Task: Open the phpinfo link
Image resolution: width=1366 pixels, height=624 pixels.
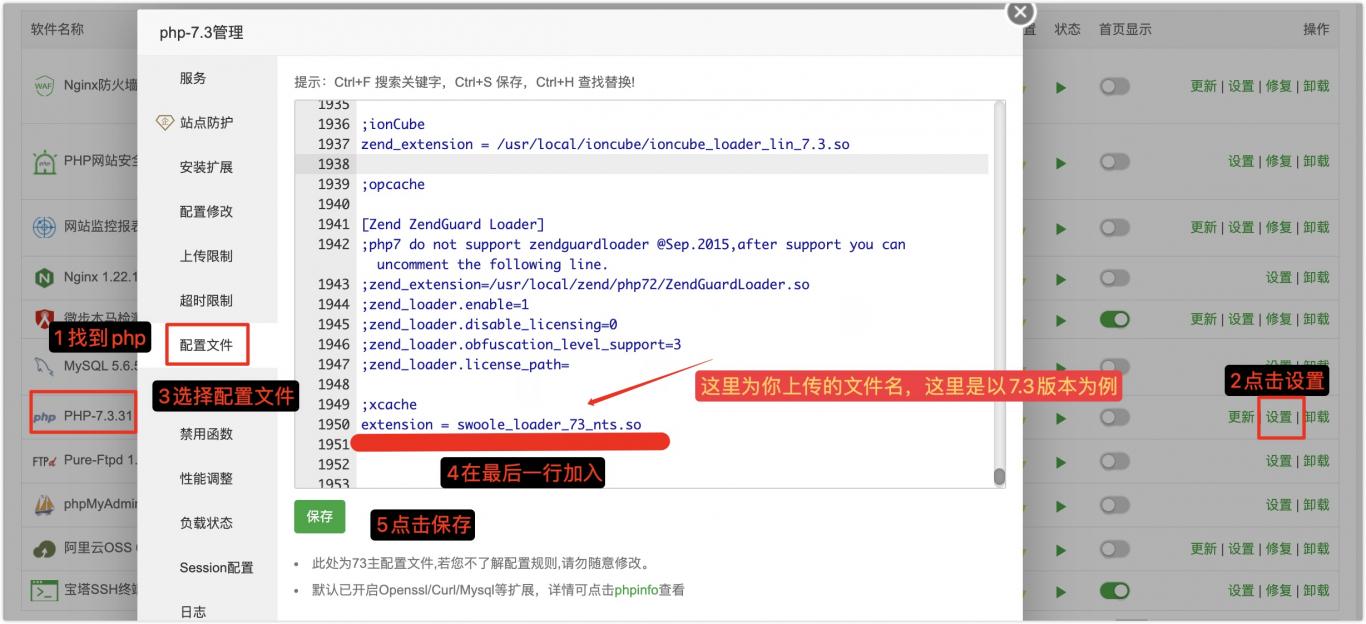Action: pos(636,590)
